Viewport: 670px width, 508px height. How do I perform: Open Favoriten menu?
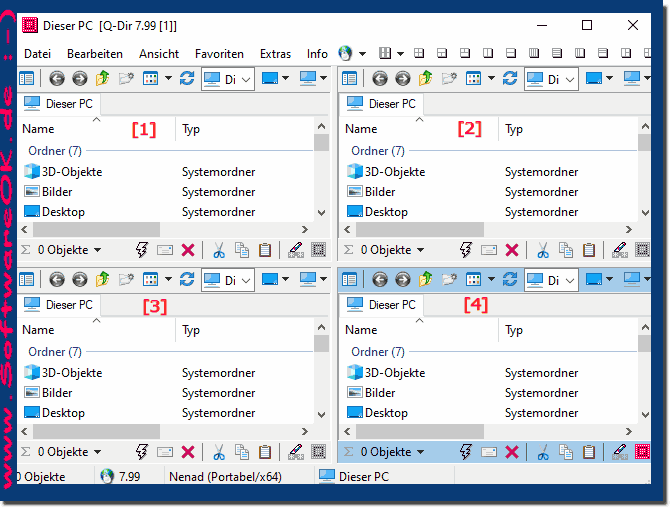point(219,54)
